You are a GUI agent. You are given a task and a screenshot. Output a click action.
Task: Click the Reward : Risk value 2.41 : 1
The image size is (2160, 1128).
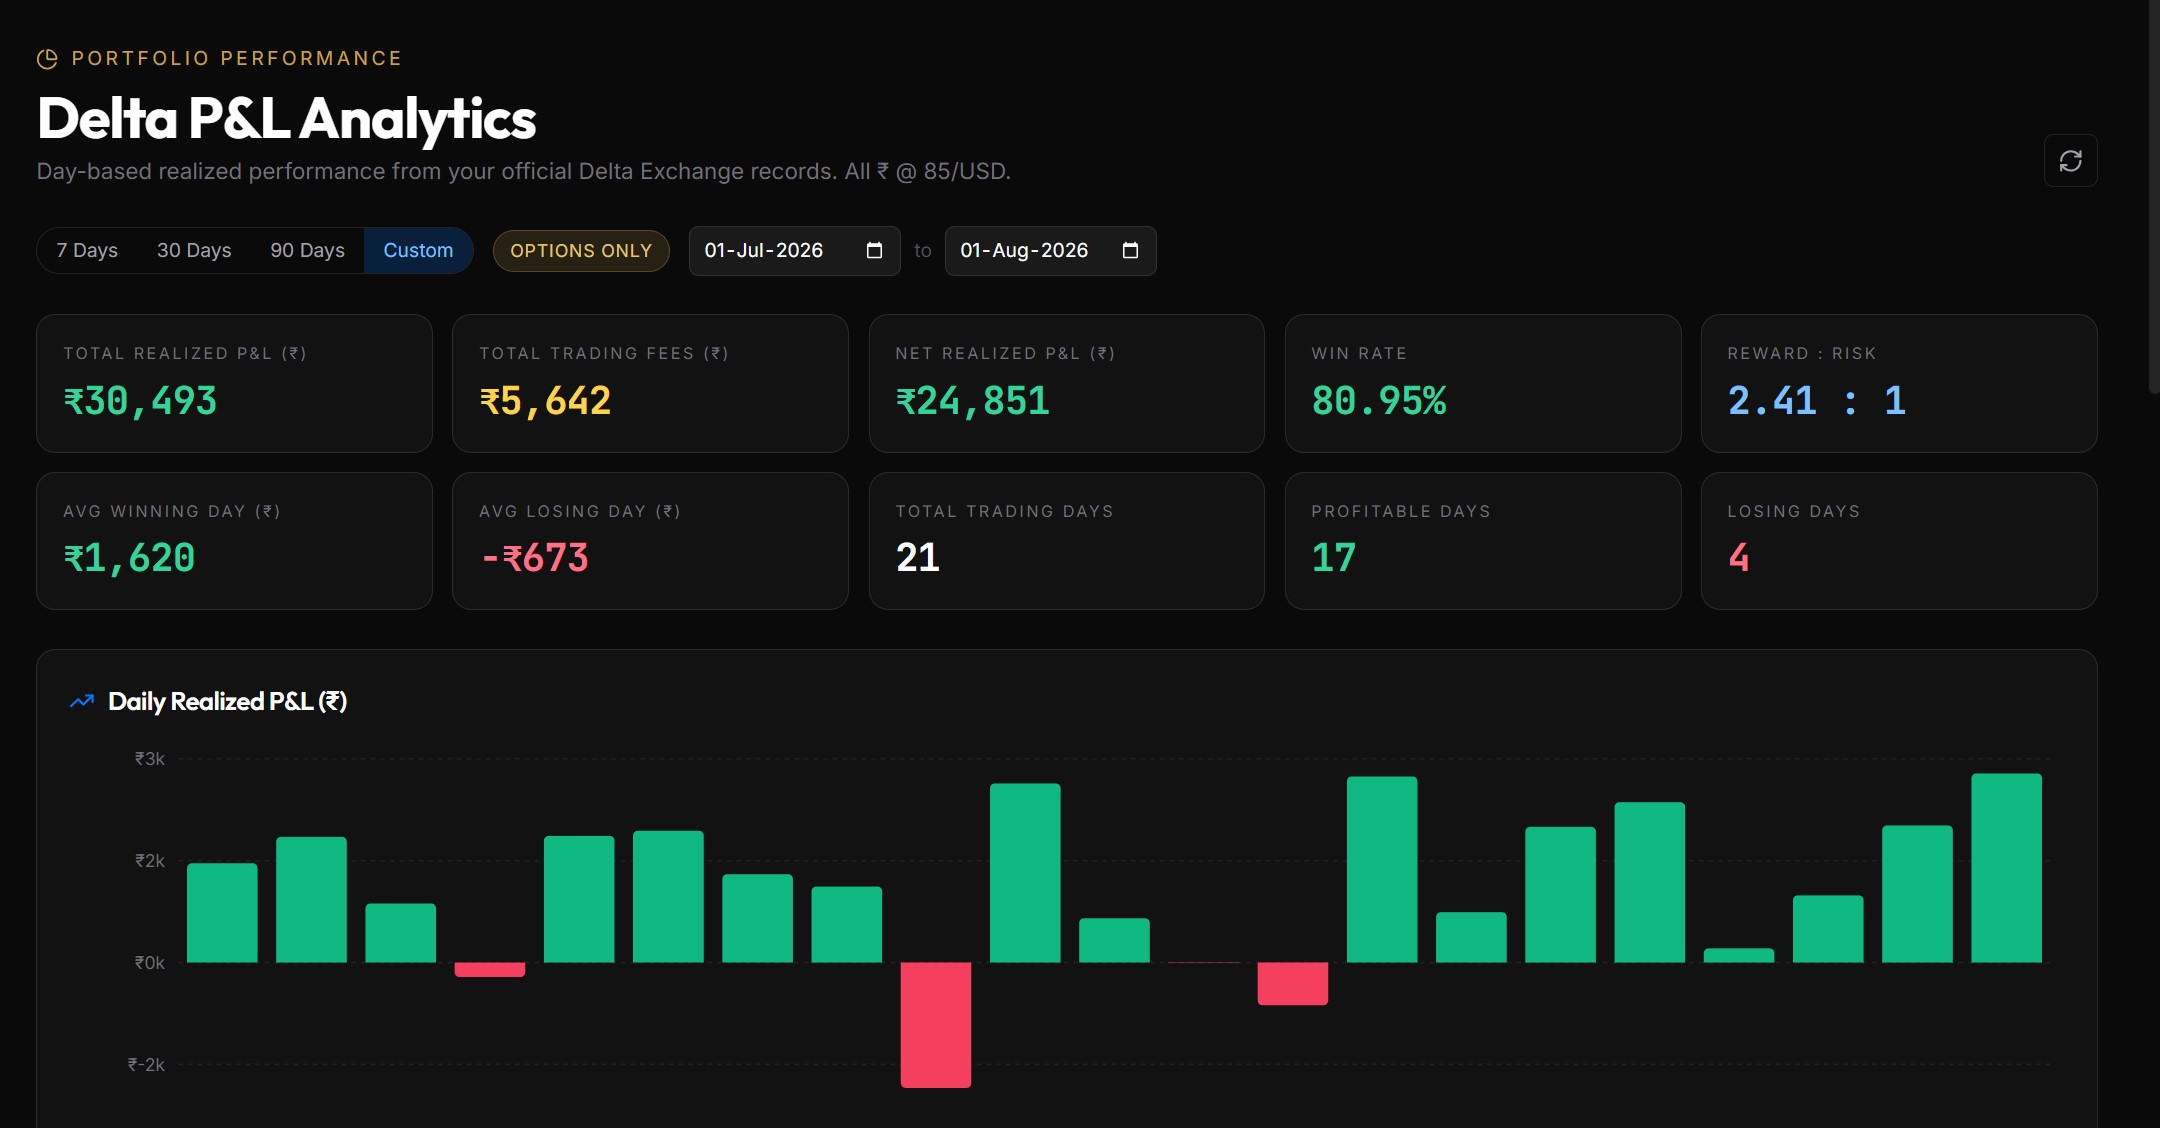tap(1816, 401)
